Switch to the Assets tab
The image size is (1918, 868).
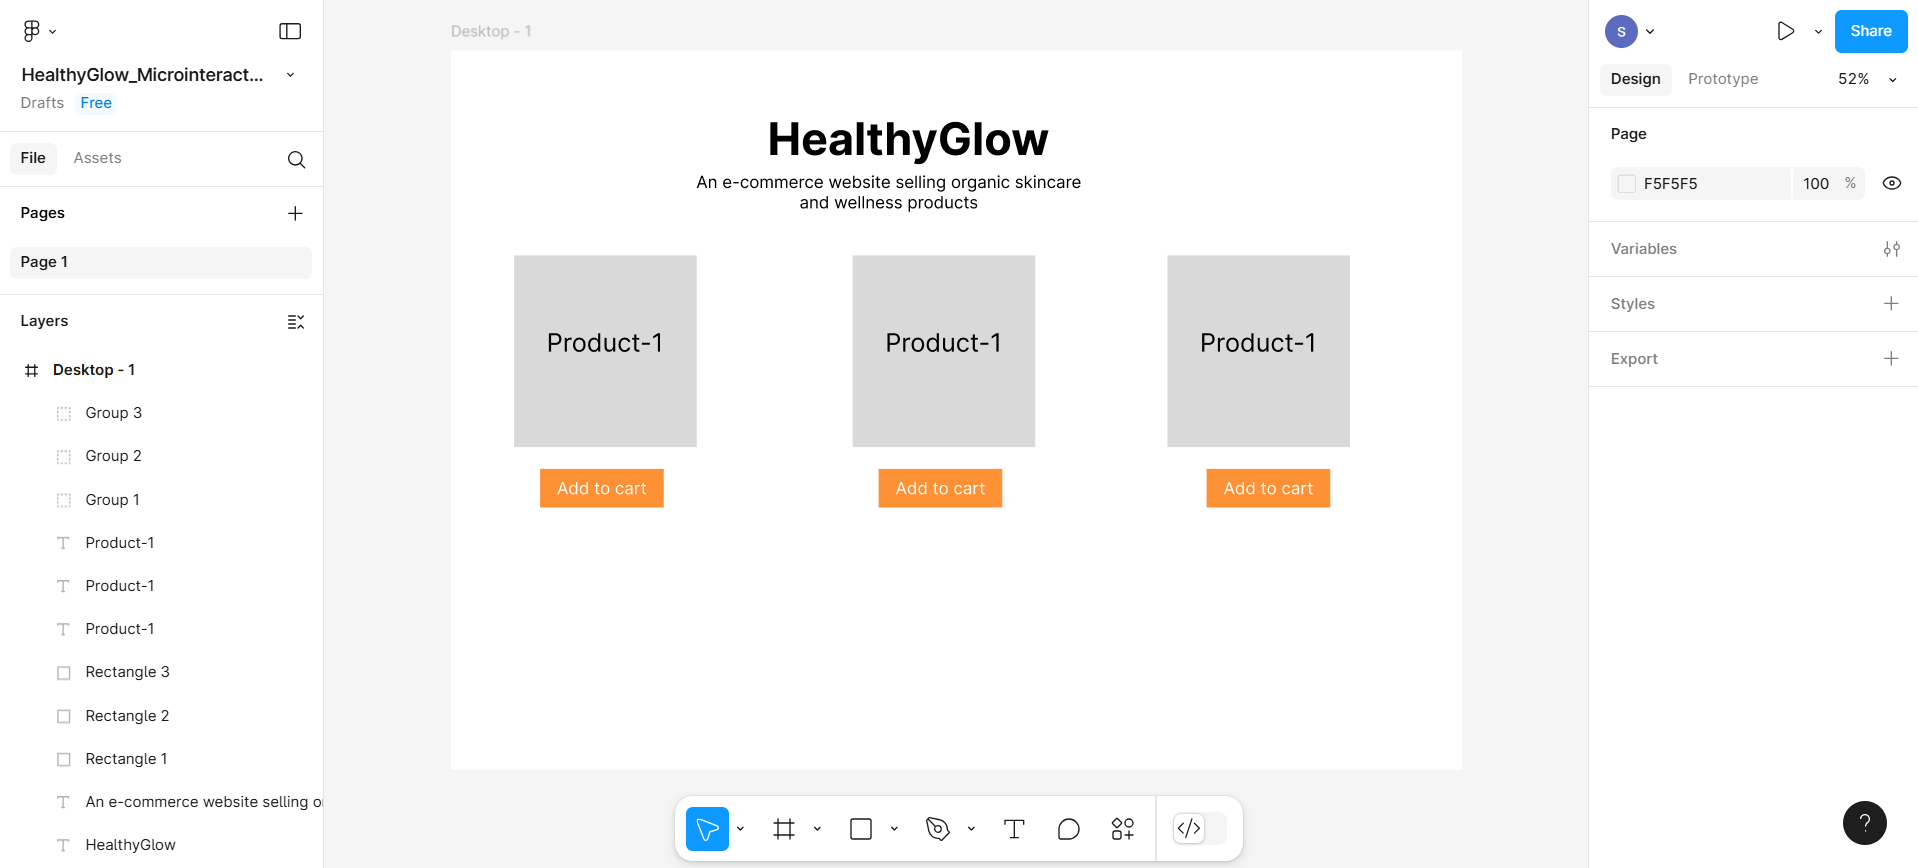tap(97, 158)
